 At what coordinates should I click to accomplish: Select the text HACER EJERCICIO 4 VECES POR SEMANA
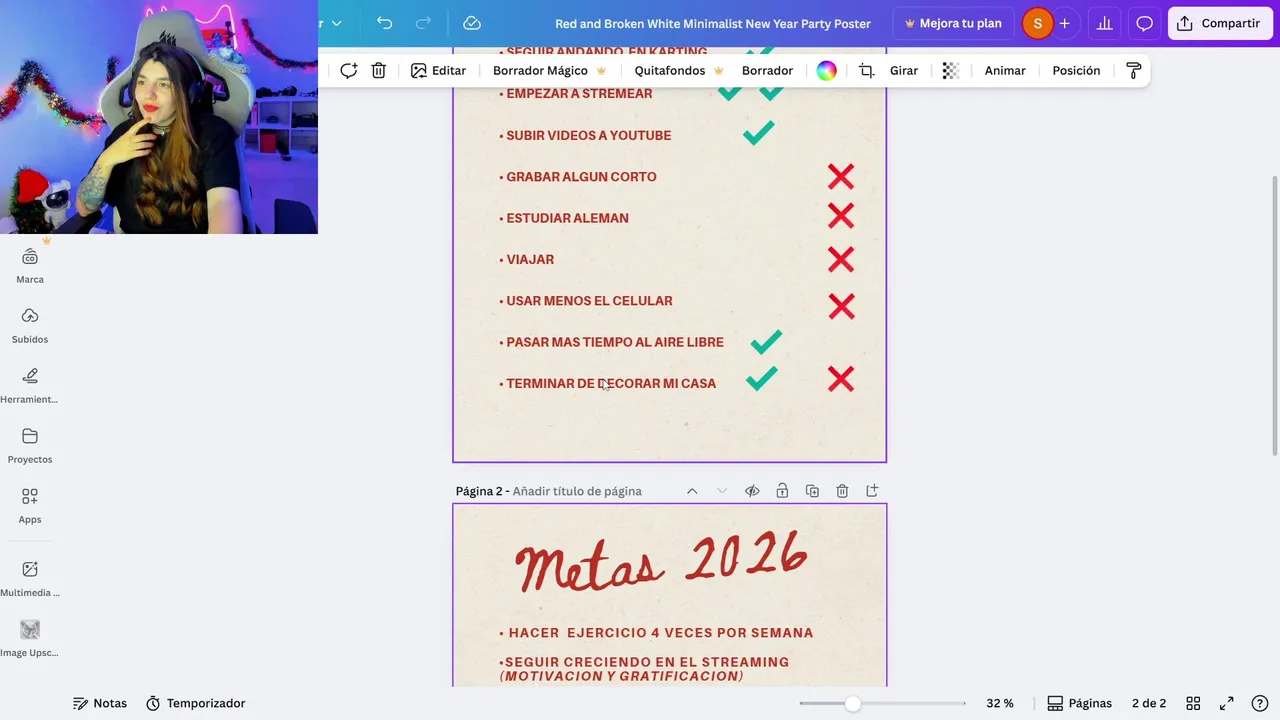[x=660, y=633]
